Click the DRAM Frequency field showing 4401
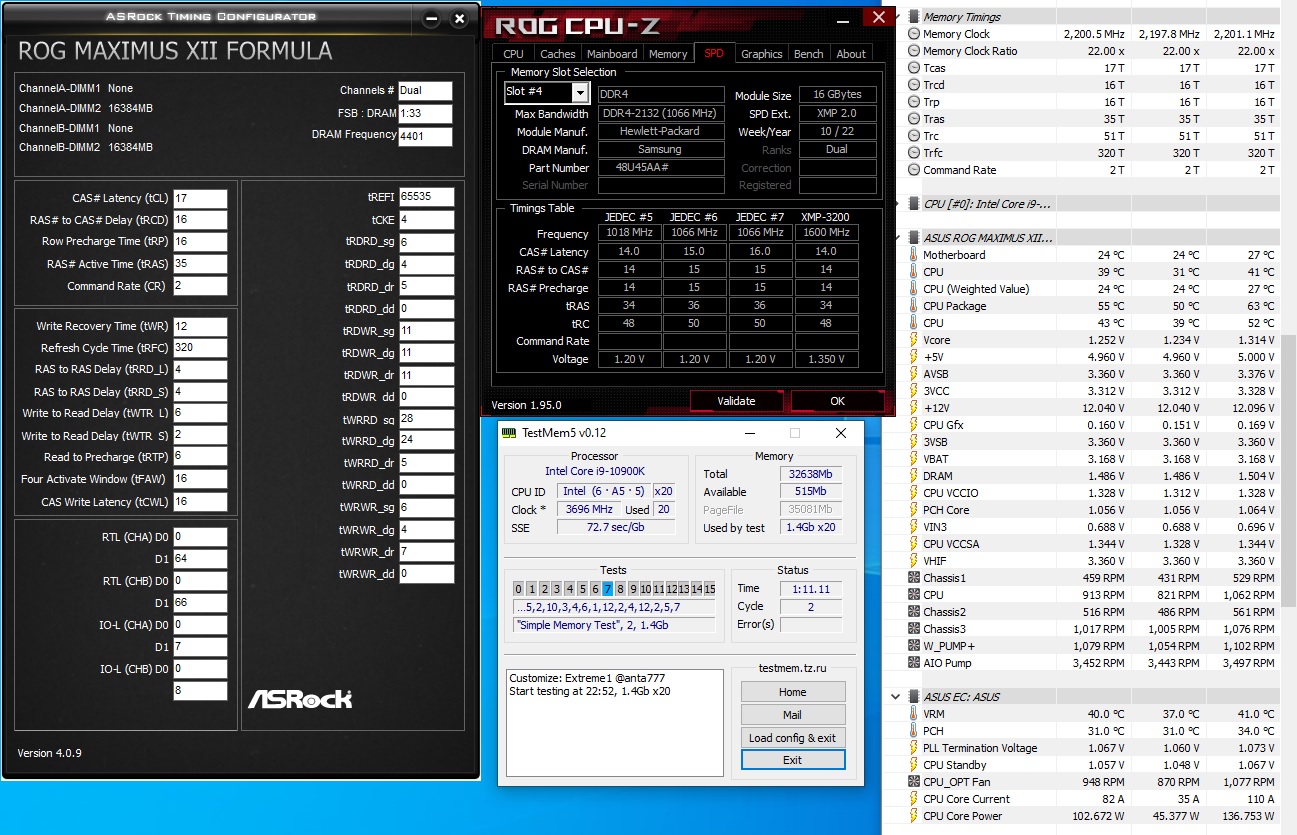 (x=425, y=137)
